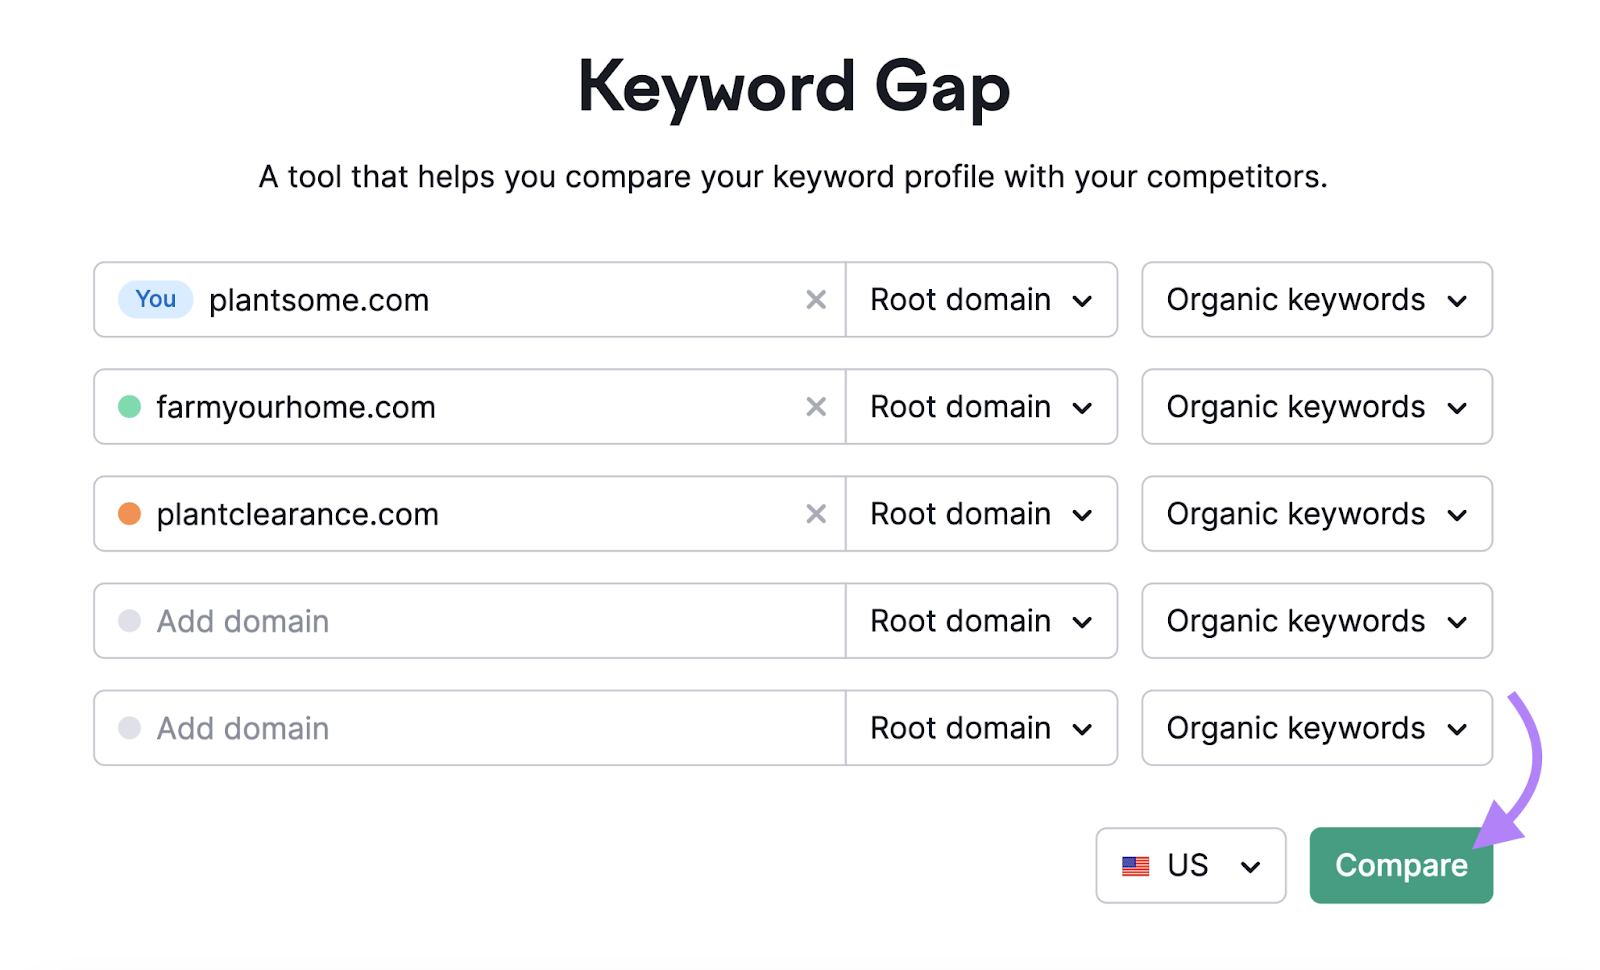Viewport: 1600px width, 970px height.
Task: Click the green dot beside farmyourhome.com
Action: tap(129, 407)
